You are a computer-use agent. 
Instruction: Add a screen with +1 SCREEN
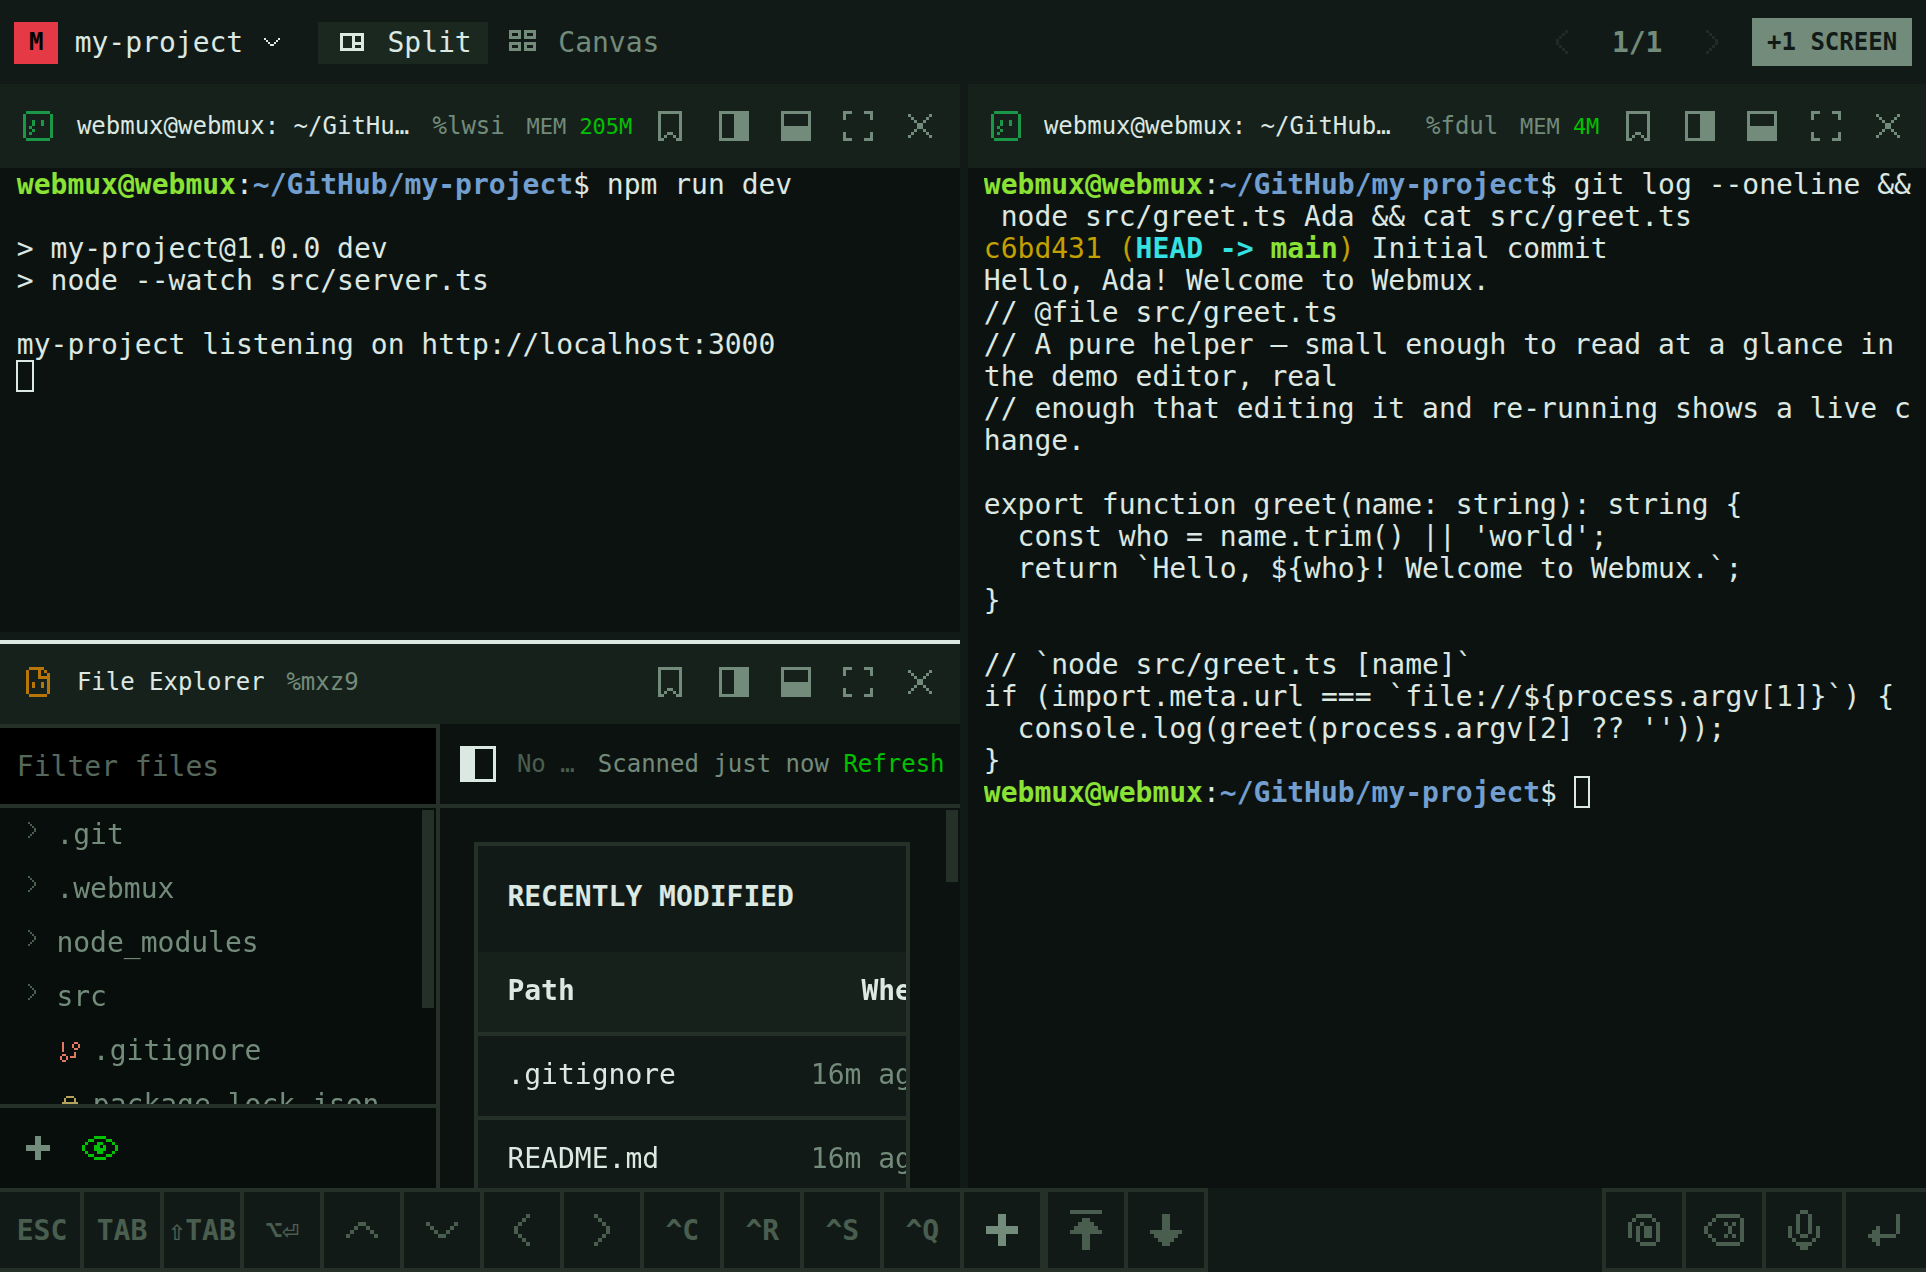click(x=1831, y=42)
